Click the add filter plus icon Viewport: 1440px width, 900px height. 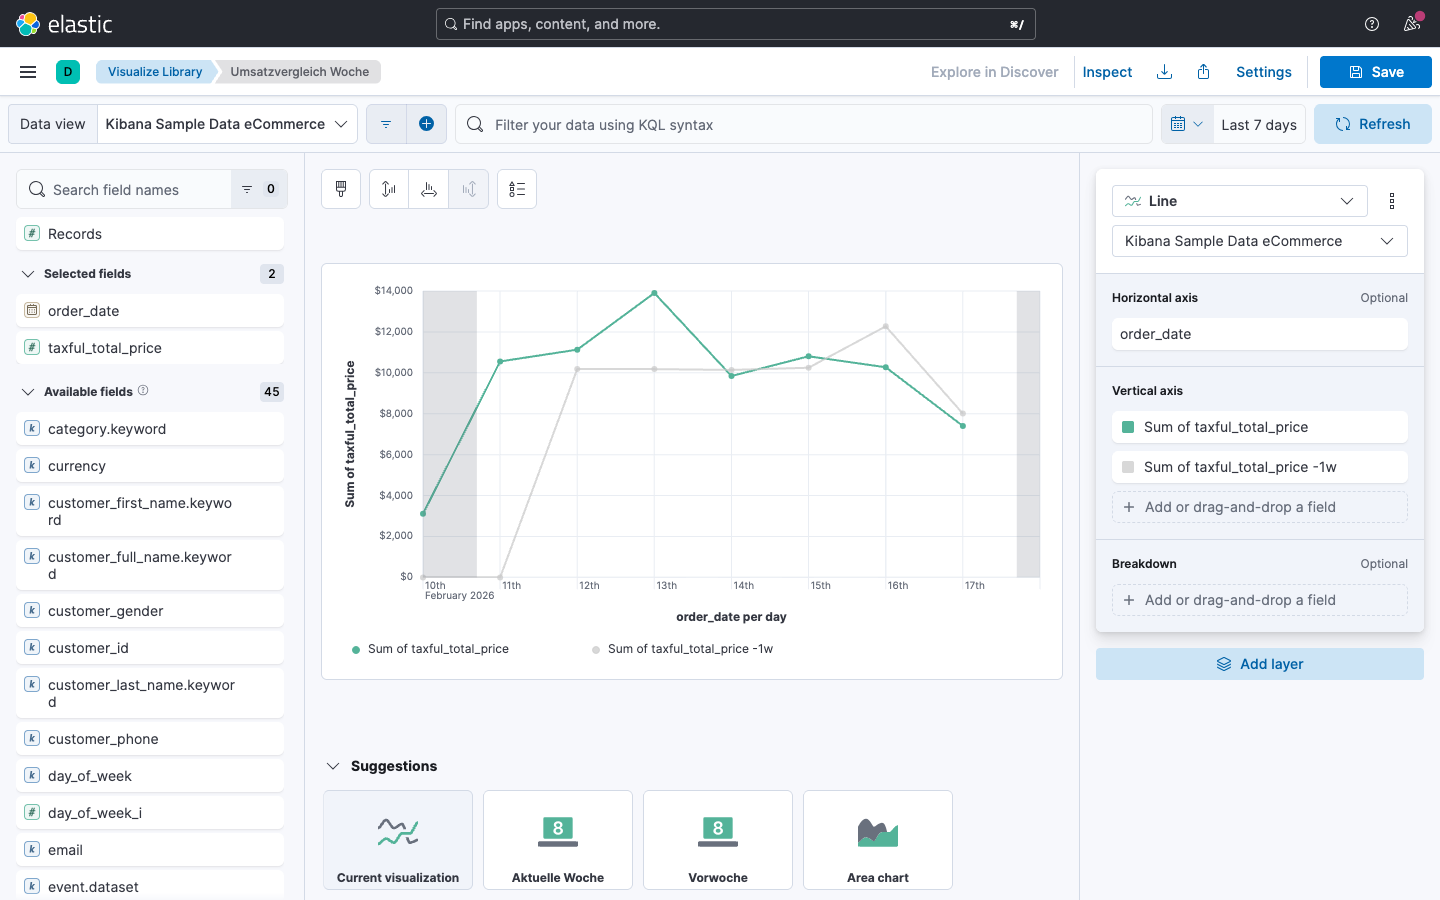coord(426,124)
